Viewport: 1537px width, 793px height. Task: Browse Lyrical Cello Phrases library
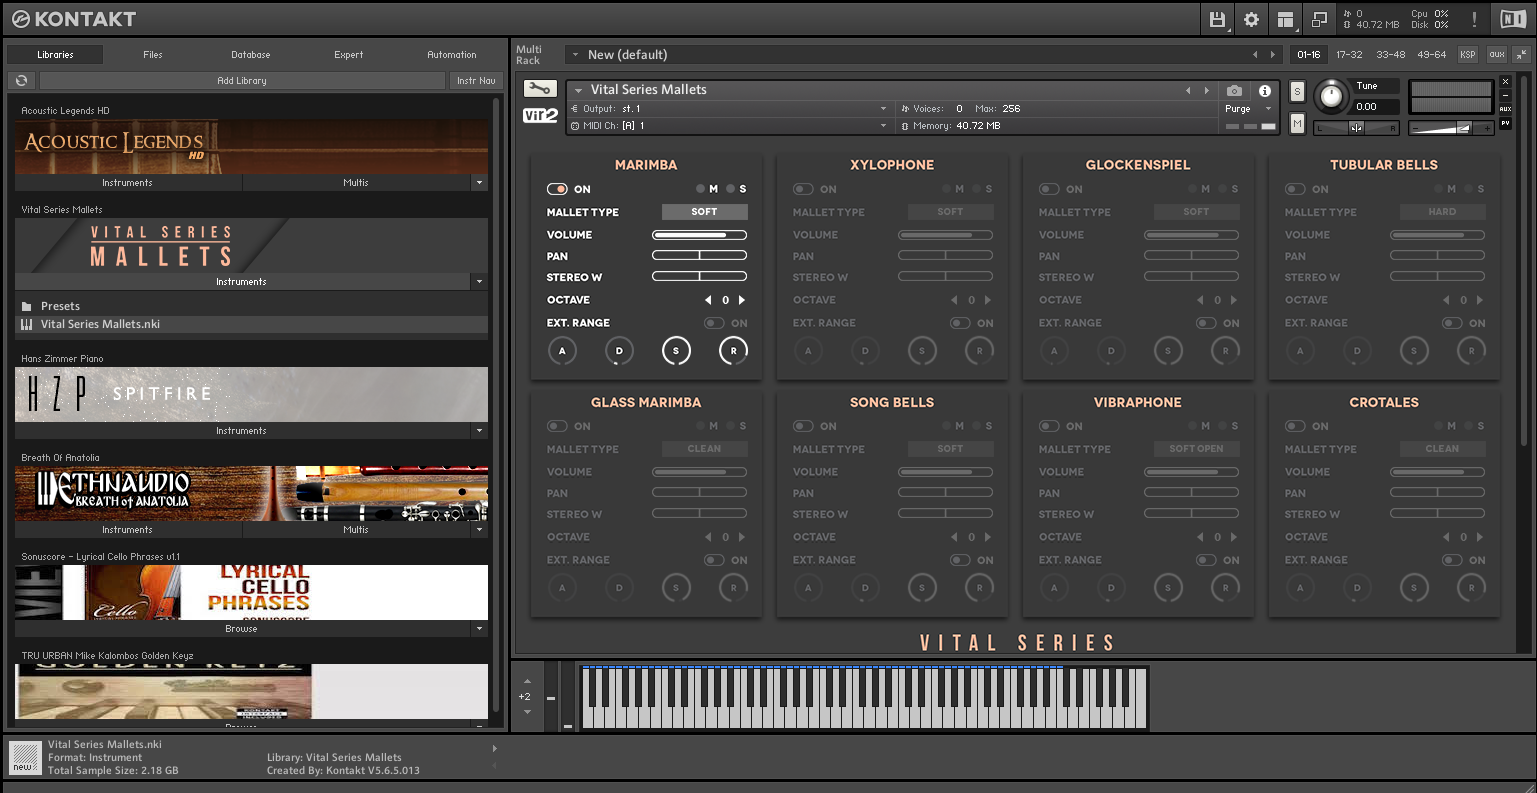click(x=241, y=629)
